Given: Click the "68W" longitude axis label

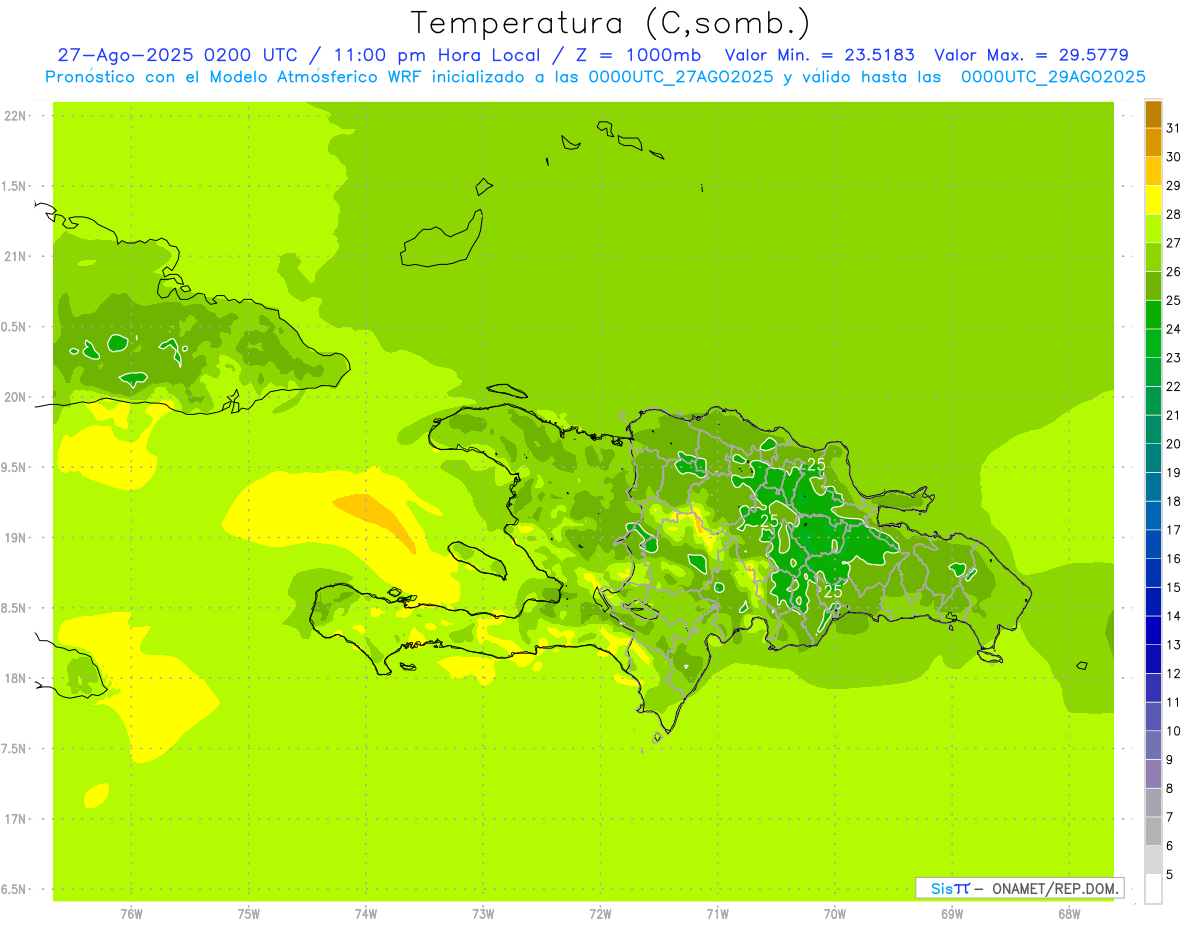Looking at the screenshot, I should tap(1069, 913).
